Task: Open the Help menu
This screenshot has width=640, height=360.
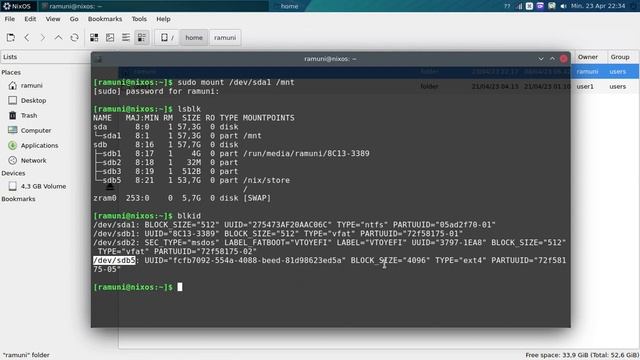Action: pyautogui.click(x=163, y=19)
